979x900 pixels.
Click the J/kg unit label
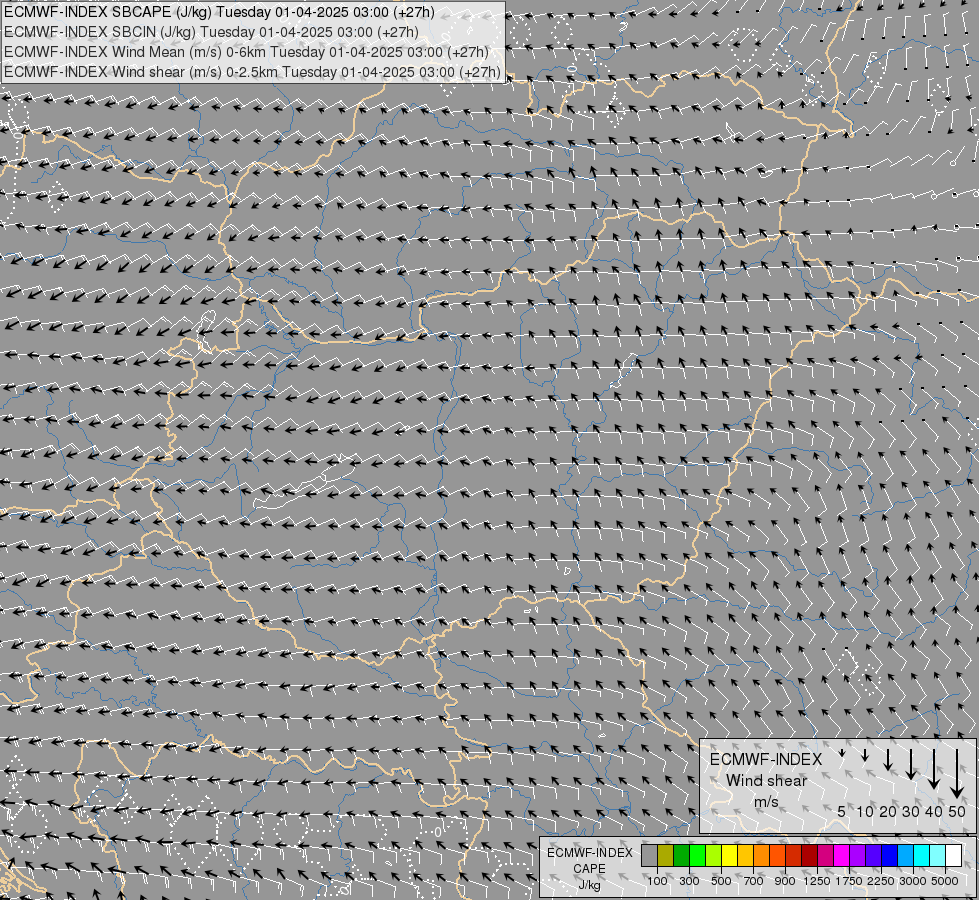click(589, 886)
